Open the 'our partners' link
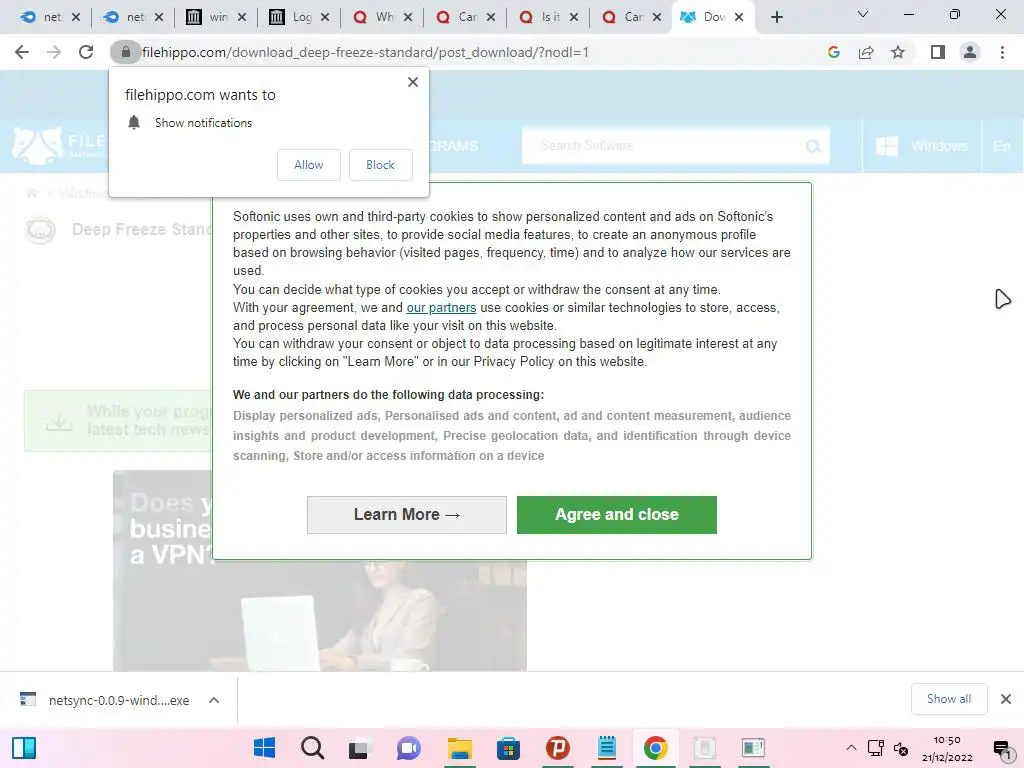This screenshot has width=1024, height=768. tap(441, 308)
